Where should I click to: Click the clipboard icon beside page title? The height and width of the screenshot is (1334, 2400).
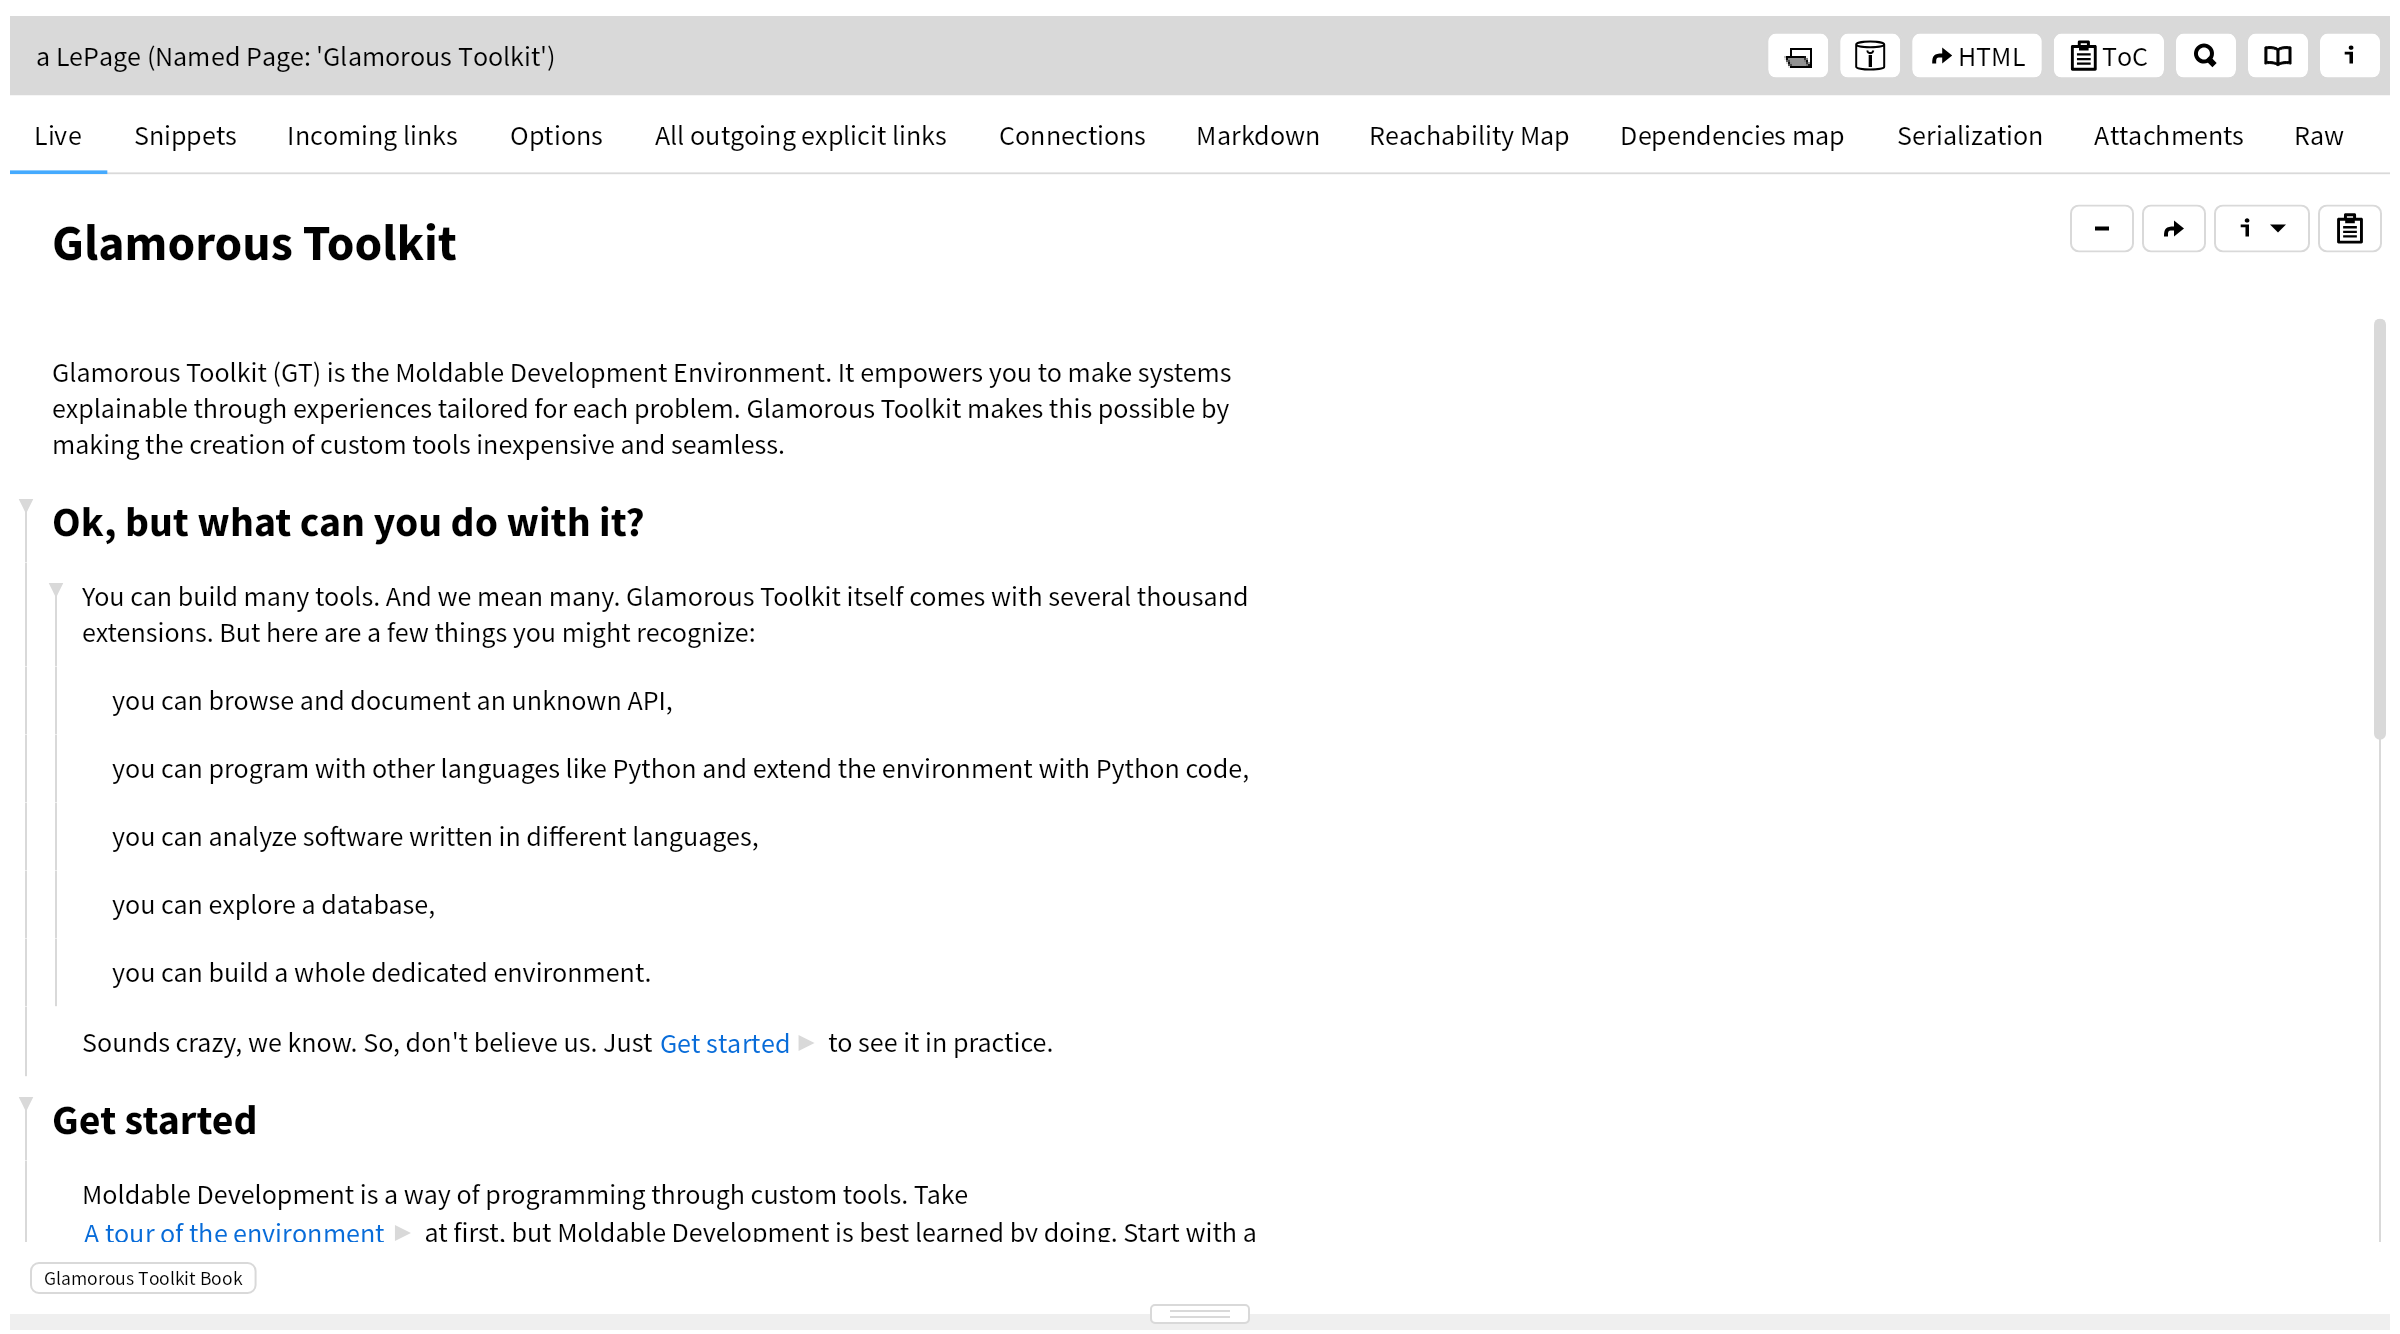(x=2349, y=229)
